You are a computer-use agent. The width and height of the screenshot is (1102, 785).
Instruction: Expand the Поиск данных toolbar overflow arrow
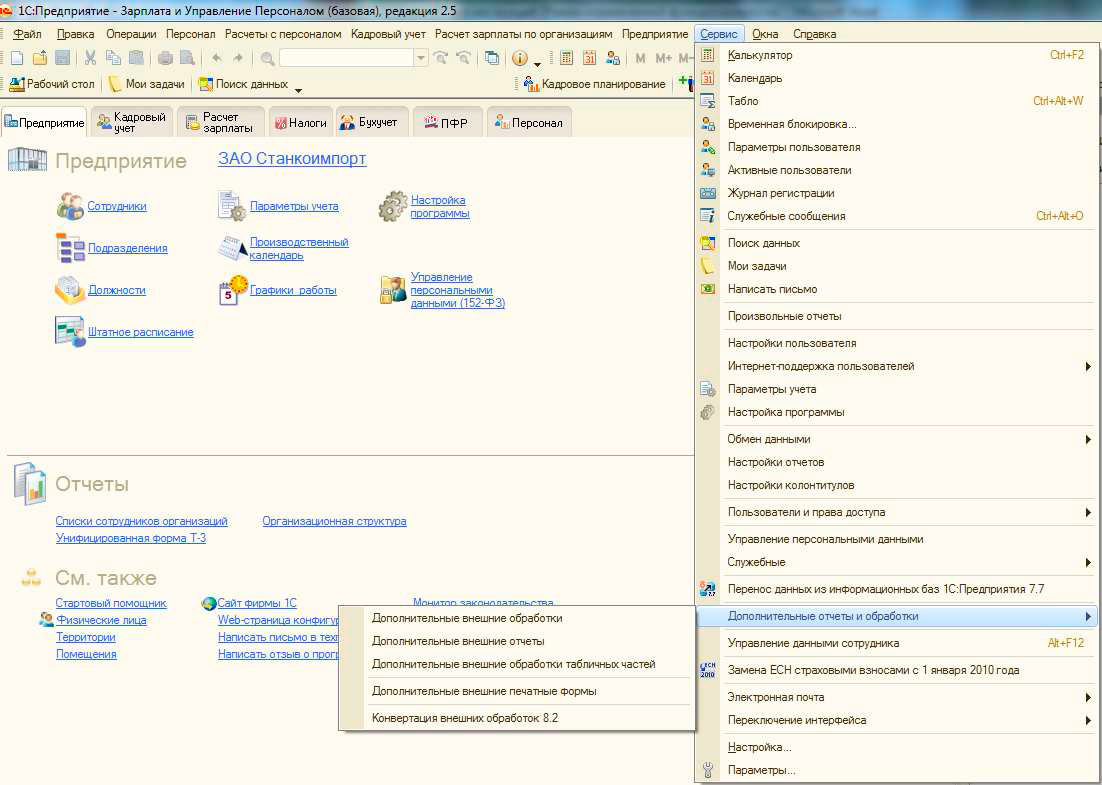tap(298, 90)
